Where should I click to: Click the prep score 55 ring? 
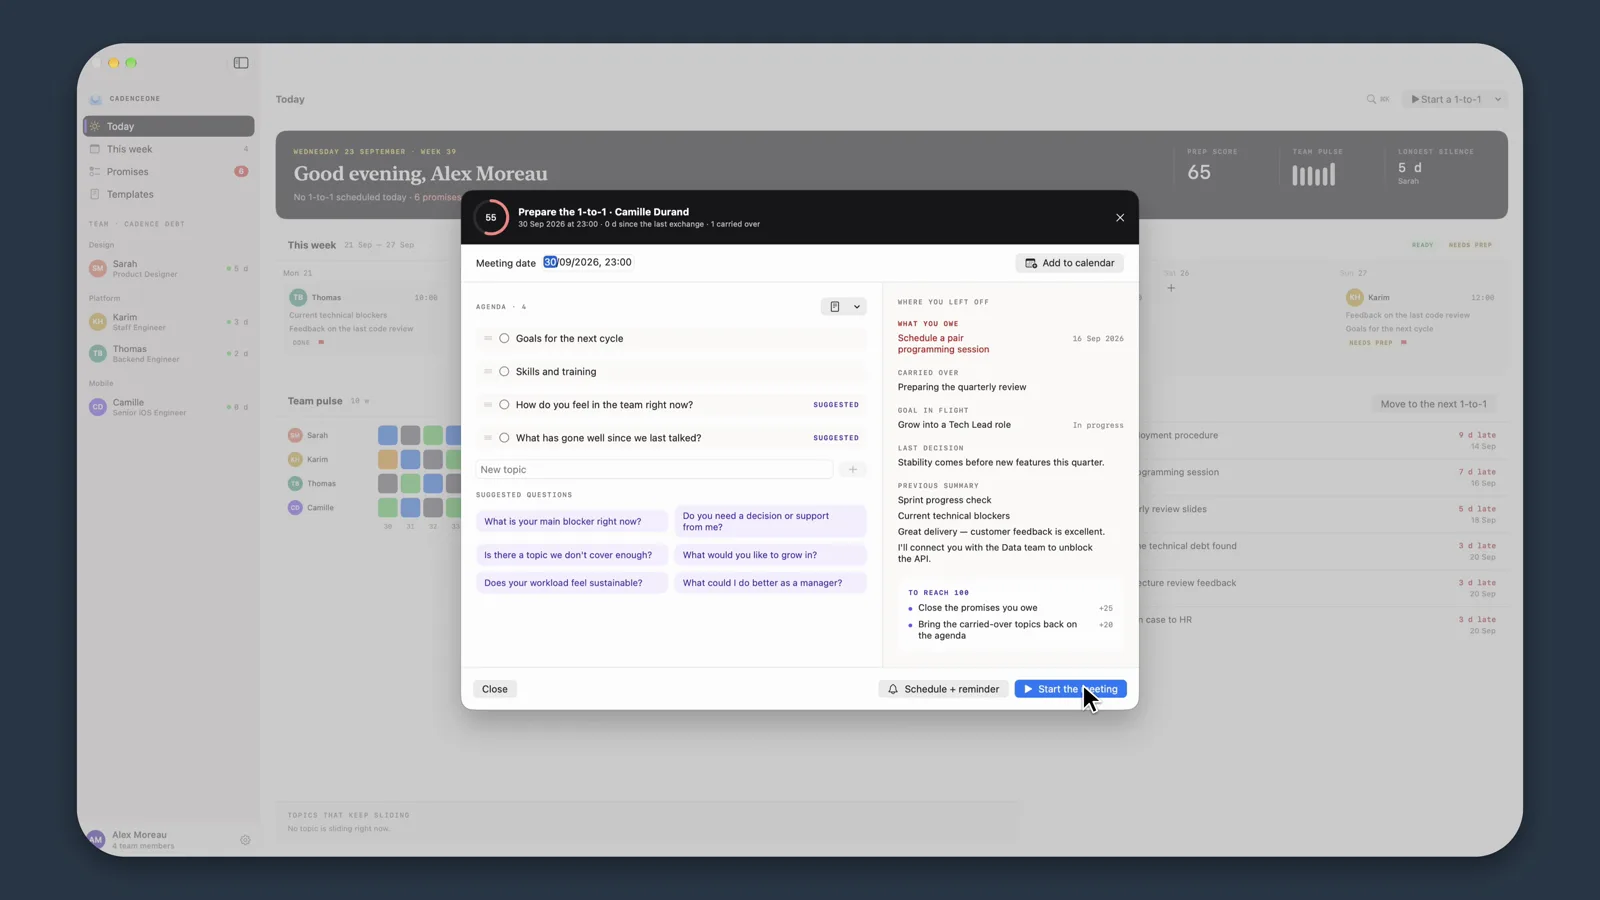pyautogui.click(x=491, y=217)
